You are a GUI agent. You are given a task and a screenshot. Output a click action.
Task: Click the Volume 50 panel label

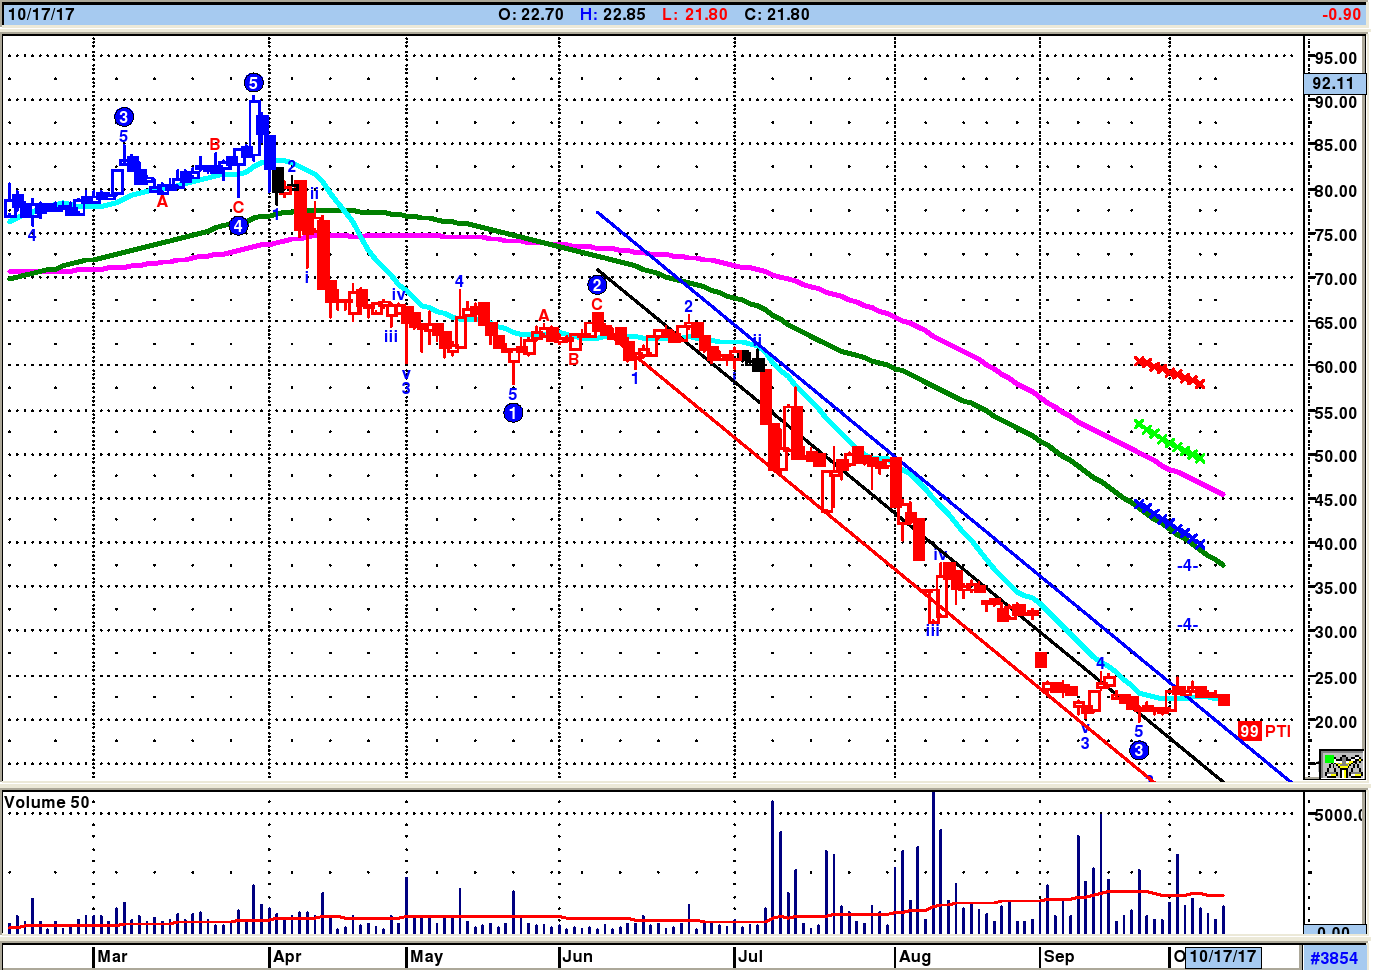tap(46, 802)
